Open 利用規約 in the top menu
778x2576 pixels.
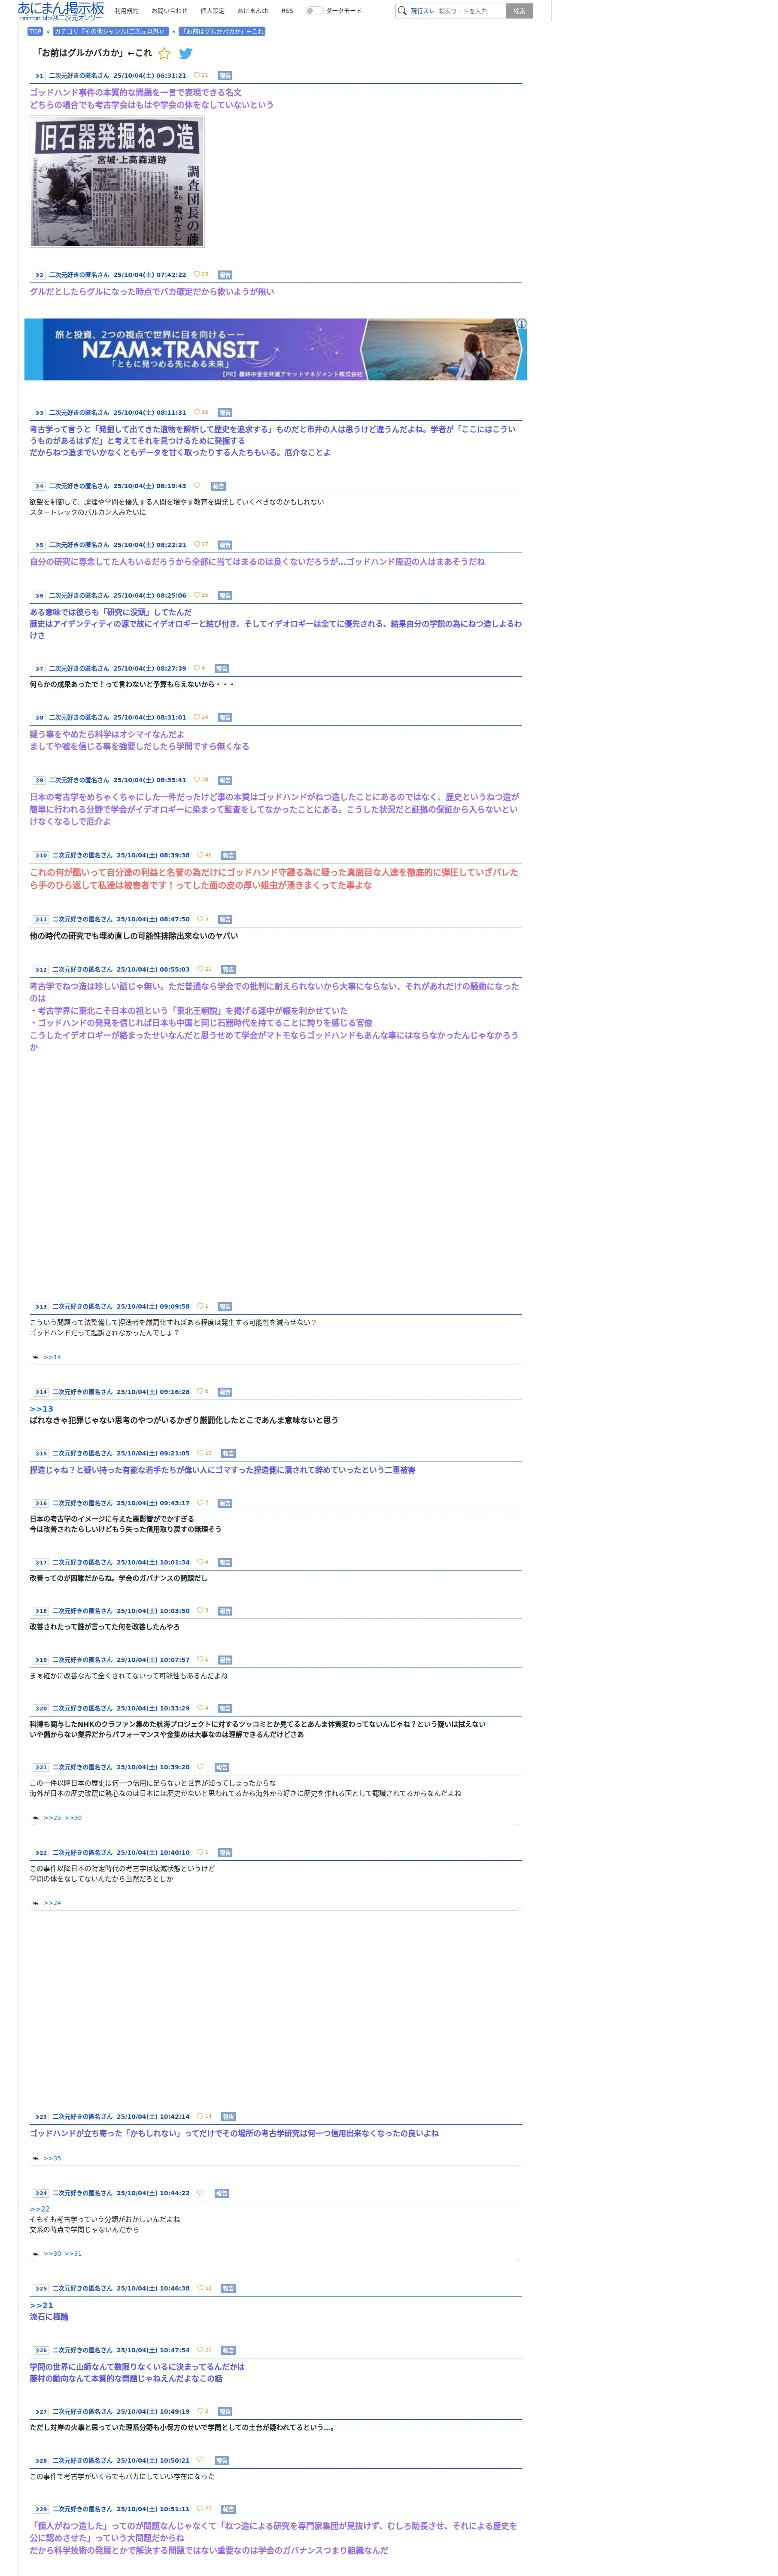127,11
